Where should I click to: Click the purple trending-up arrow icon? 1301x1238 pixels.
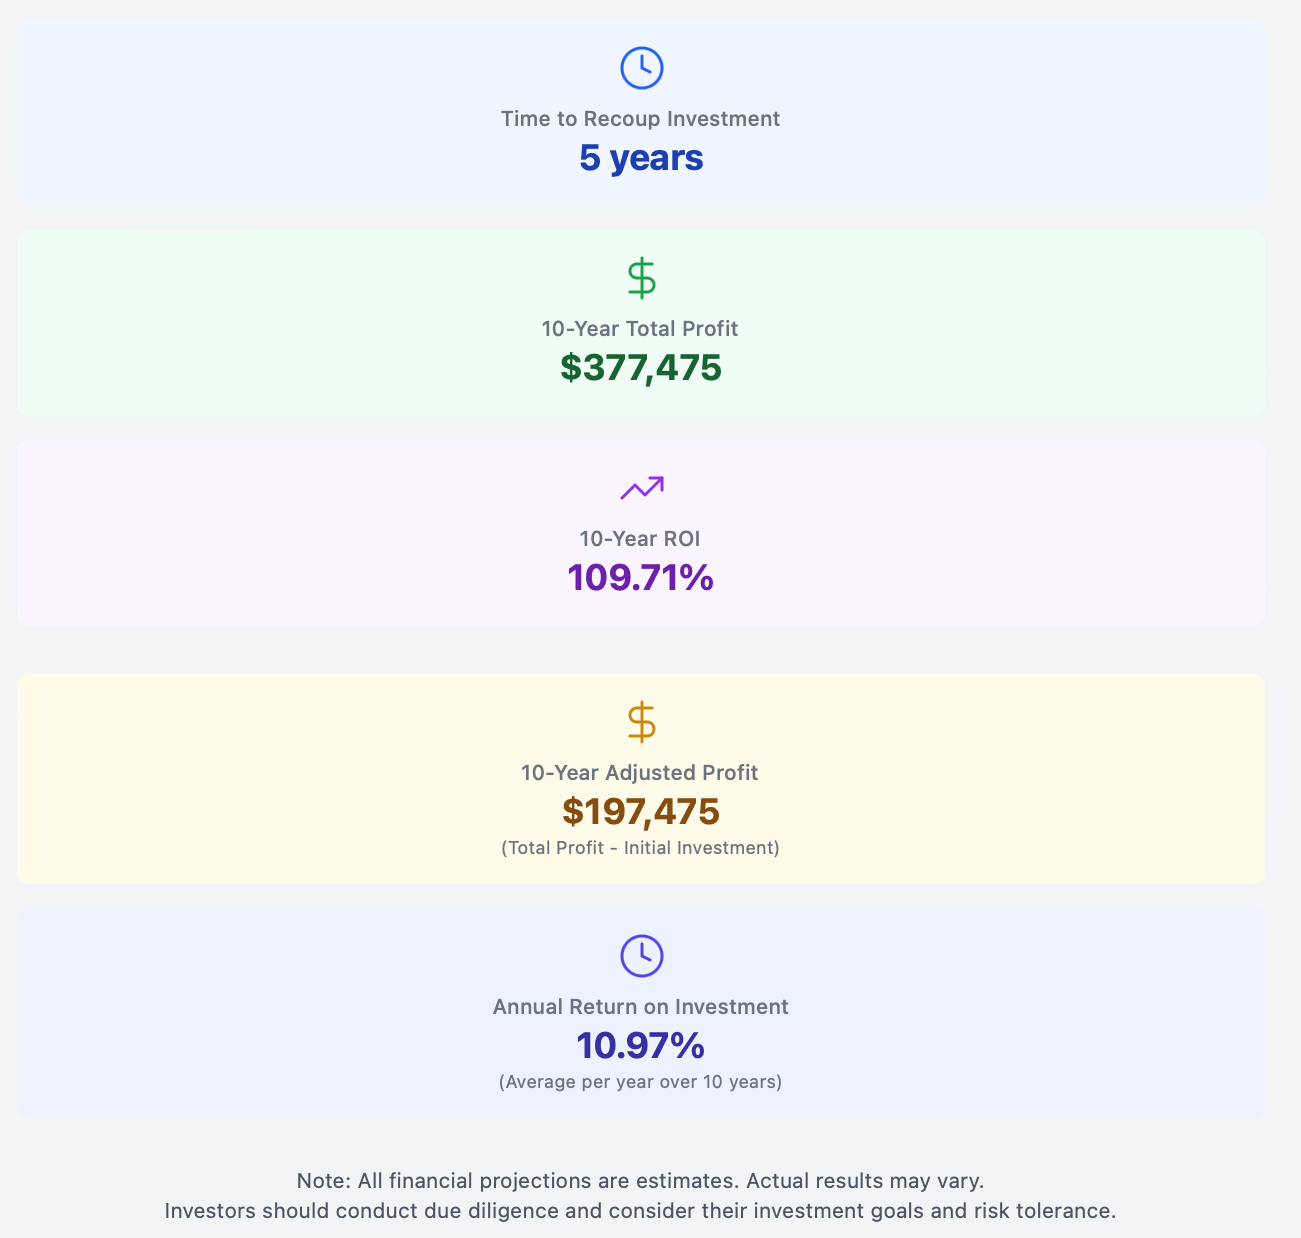641,488
